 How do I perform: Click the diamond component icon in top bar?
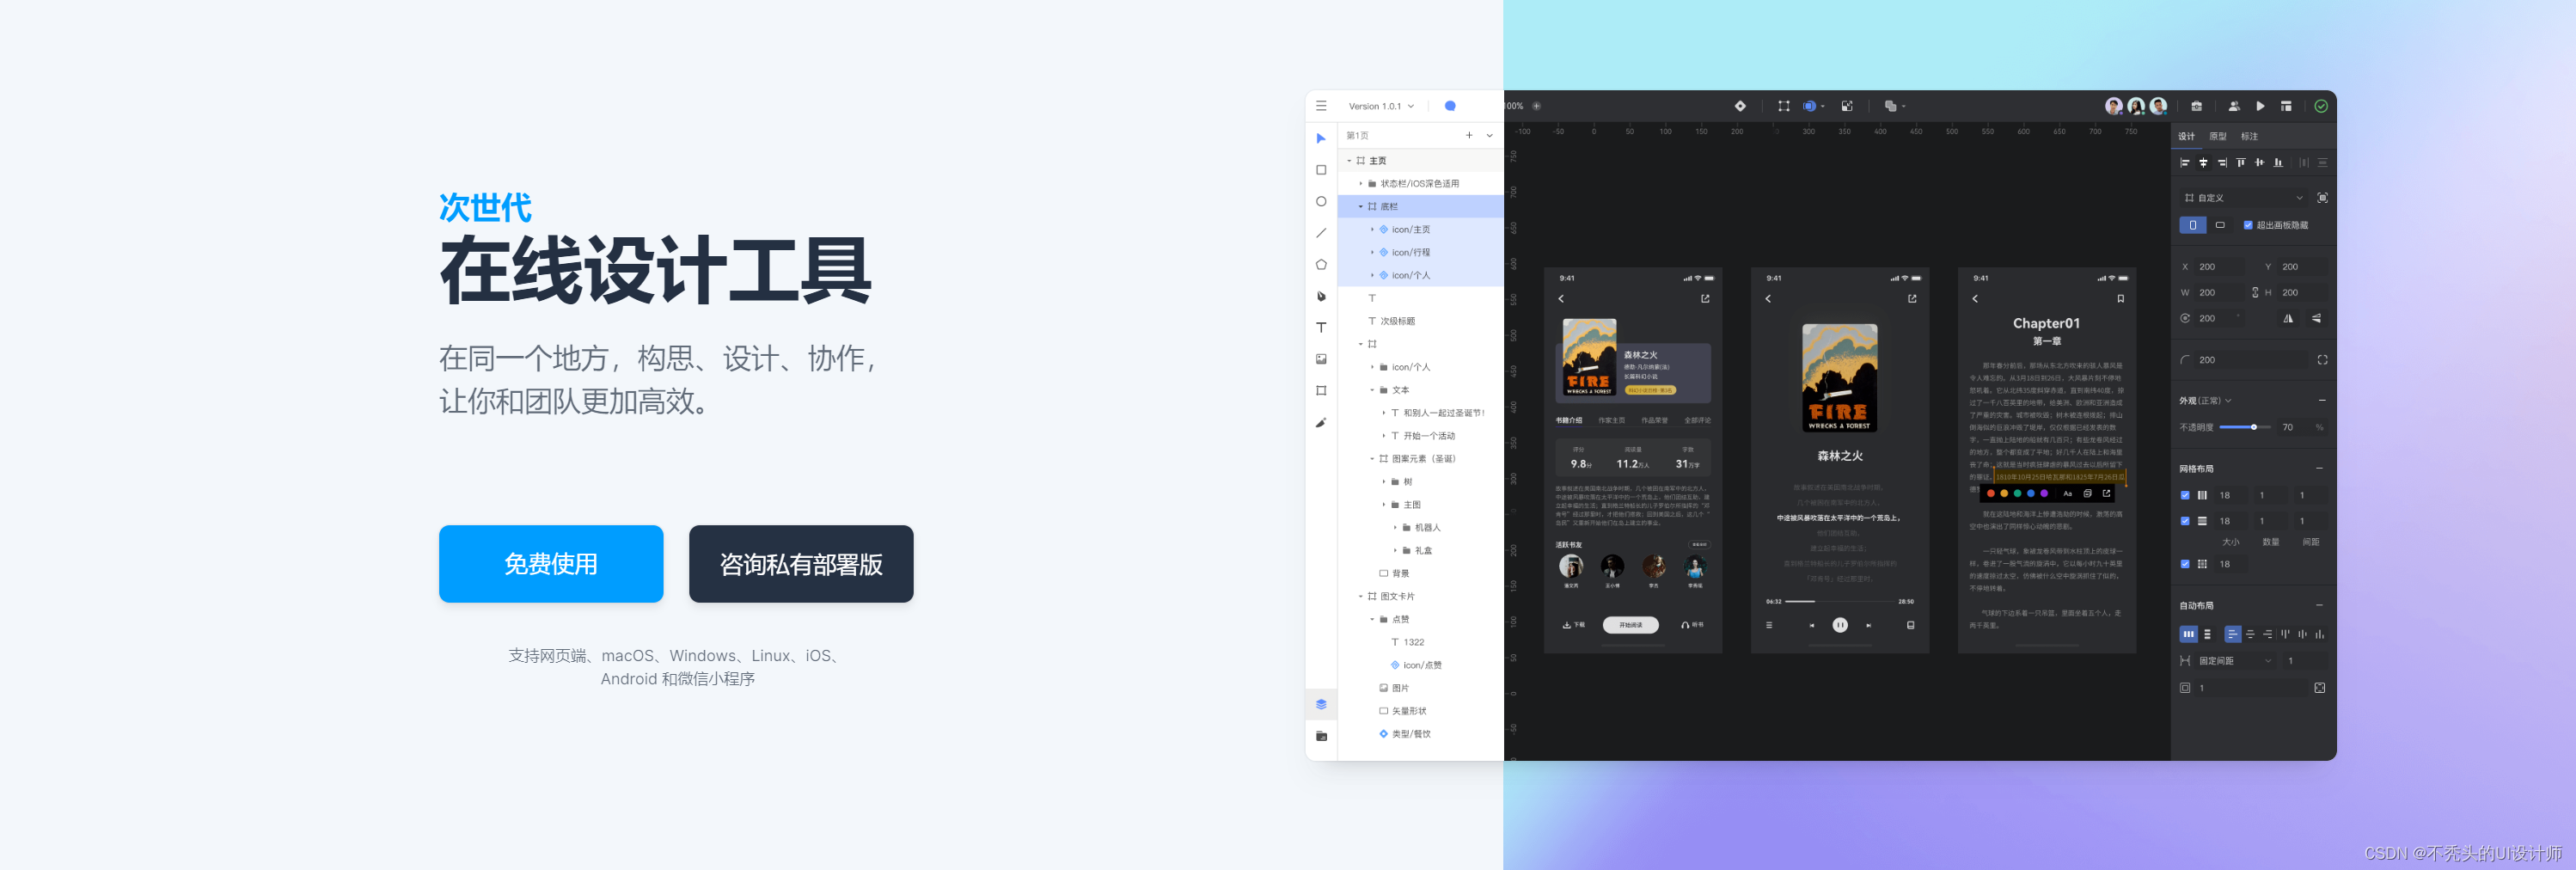(1740, 106)
